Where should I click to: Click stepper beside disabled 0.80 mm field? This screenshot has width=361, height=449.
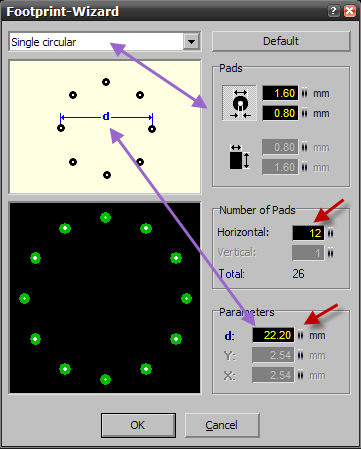click(x=304, y=147)
